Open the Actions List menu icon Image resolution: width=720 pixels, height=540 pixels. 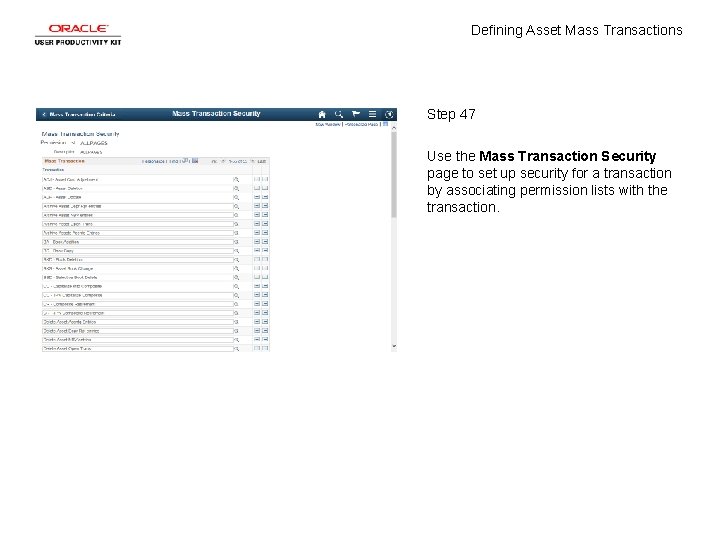(x=372, y=114)
